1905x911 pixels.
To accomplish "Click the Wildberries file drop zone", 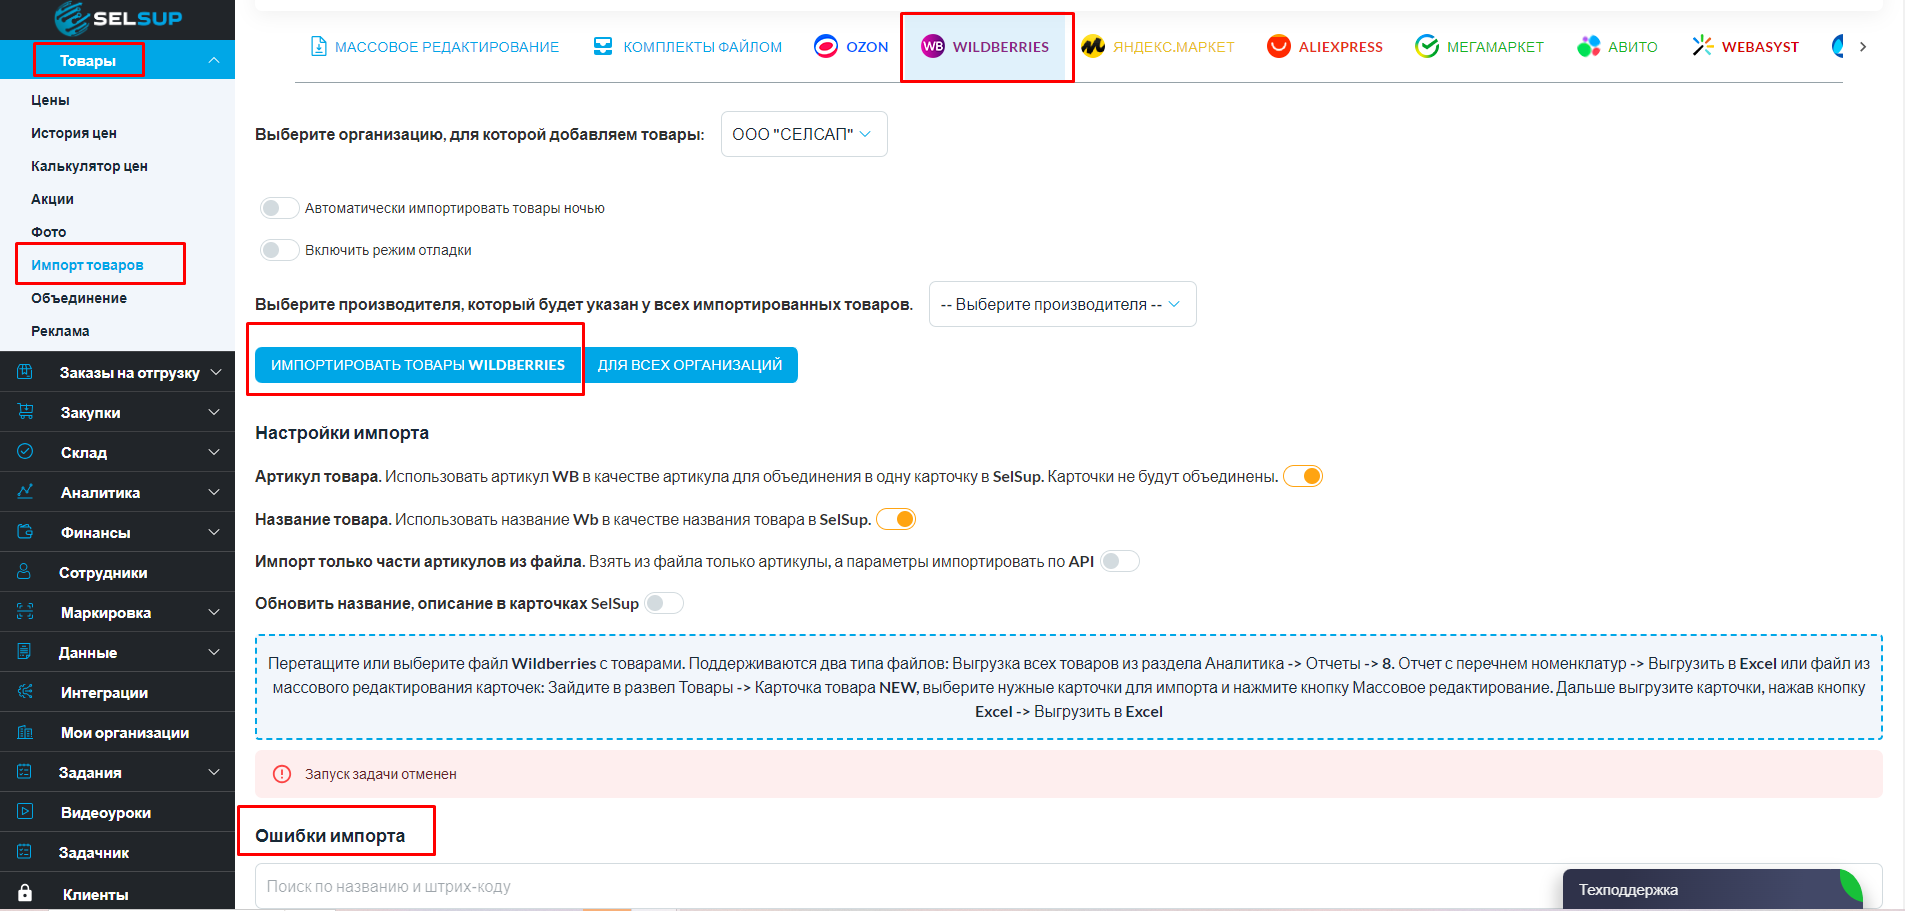I will [x=1069, y=687].
